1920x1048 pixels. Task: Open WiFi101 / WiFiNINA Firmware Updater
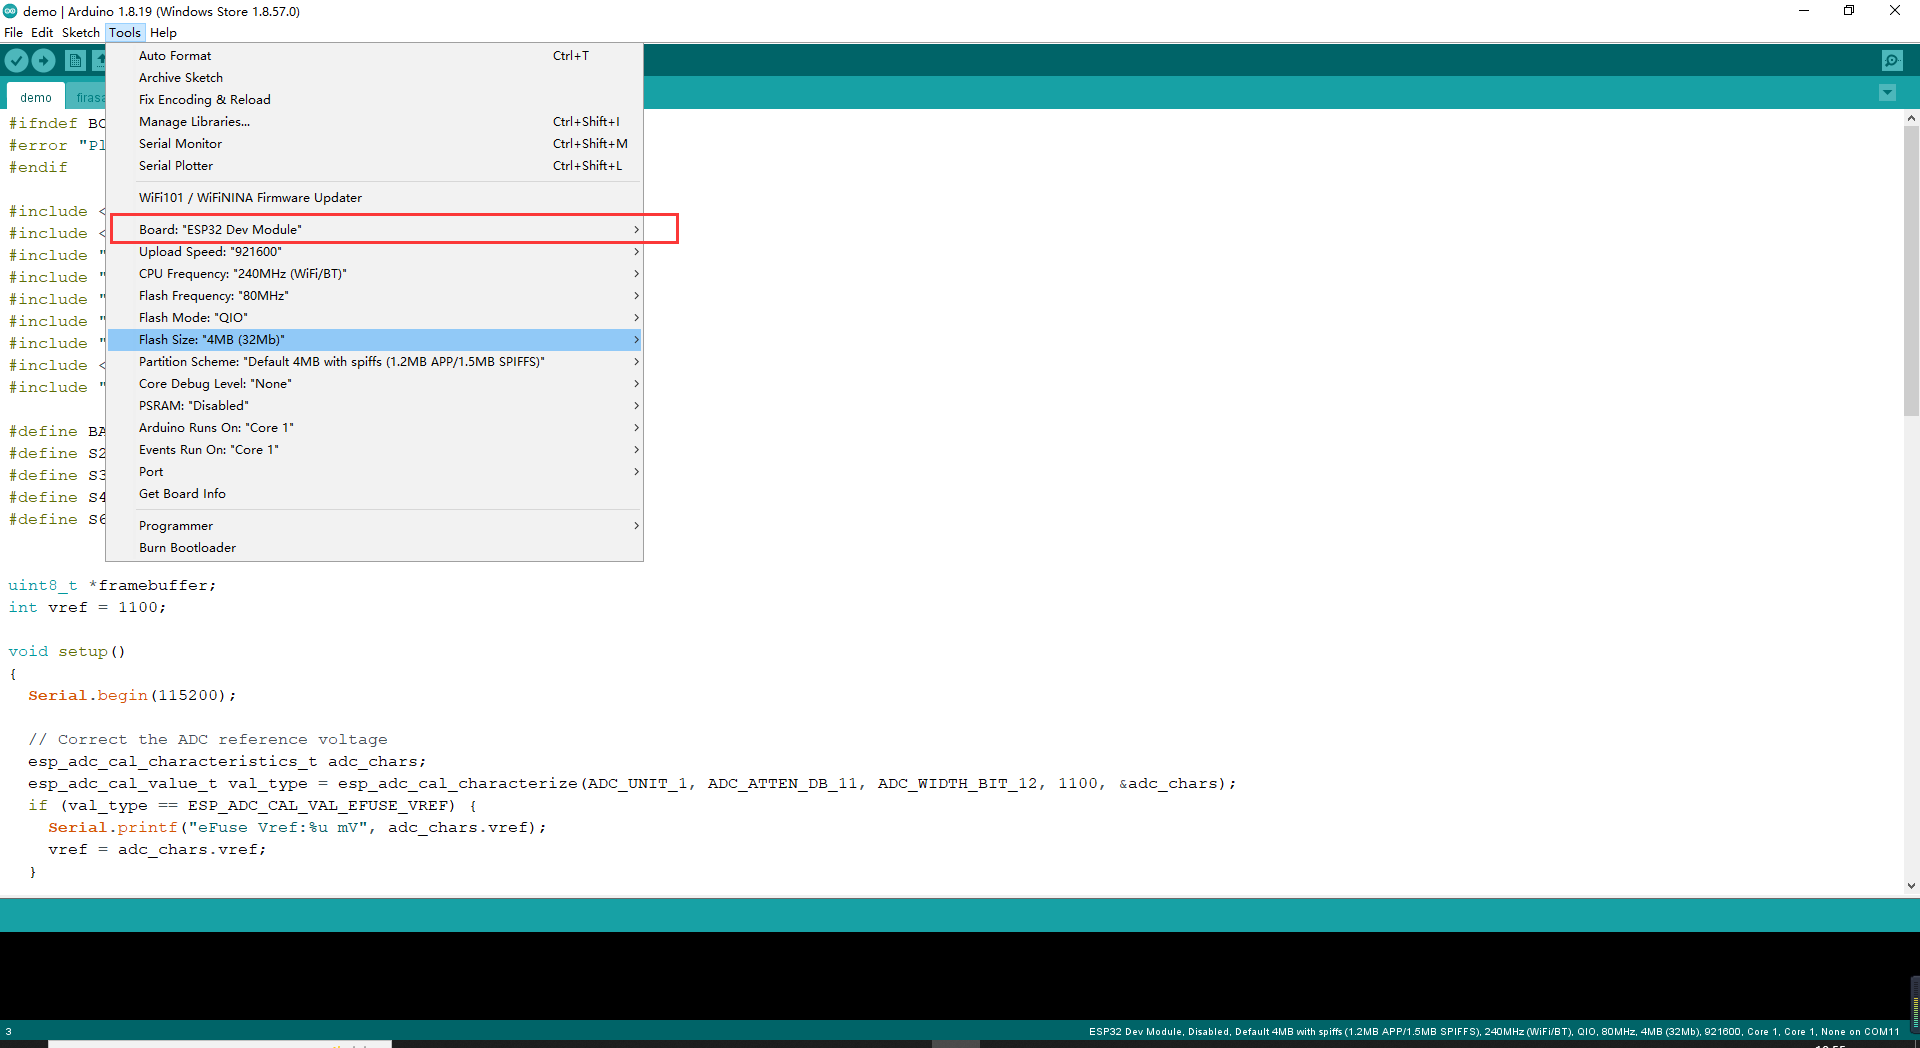click(x=375, y=198)
